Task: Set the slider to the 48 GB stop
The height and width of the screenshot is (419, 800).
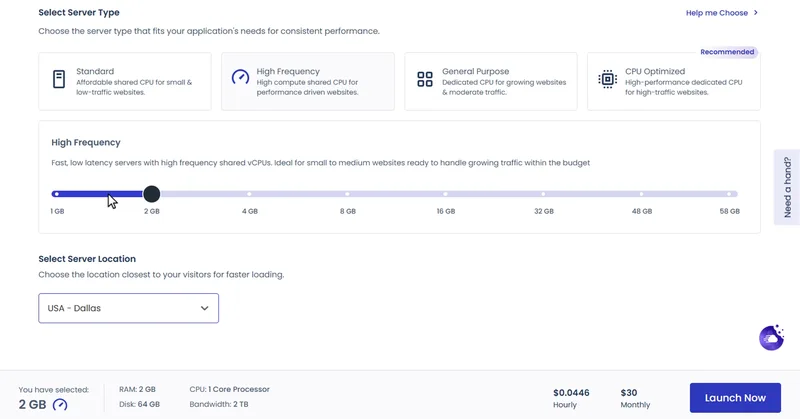Action: coord(641,194)
